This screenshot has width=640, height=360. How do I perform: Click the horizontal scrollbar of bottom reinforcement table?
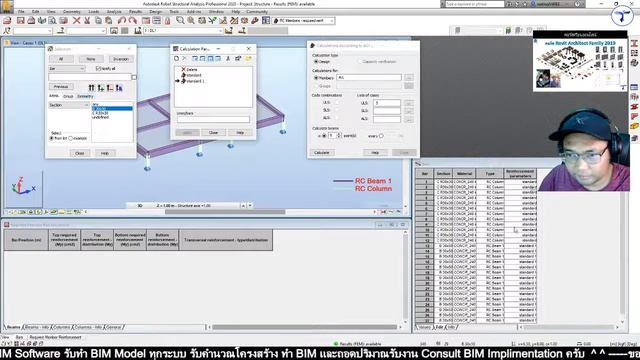pyautogui.click(x=304, y=327)
